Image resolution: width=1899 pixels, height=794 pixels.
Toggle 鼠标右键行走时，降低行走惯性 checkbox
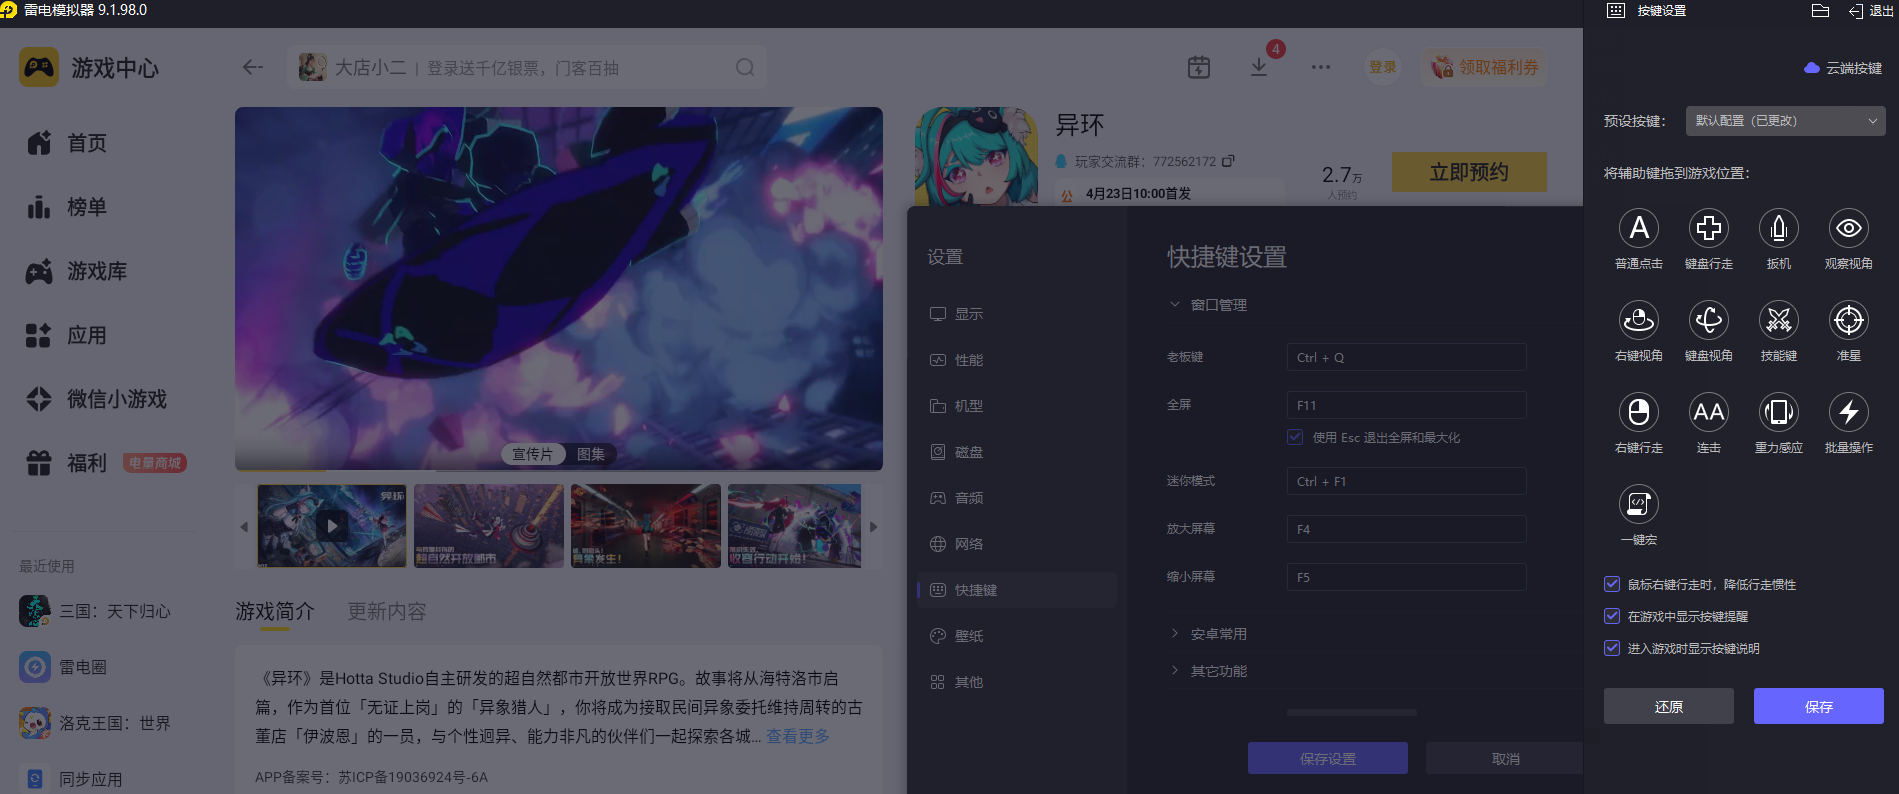[1612, 584]
